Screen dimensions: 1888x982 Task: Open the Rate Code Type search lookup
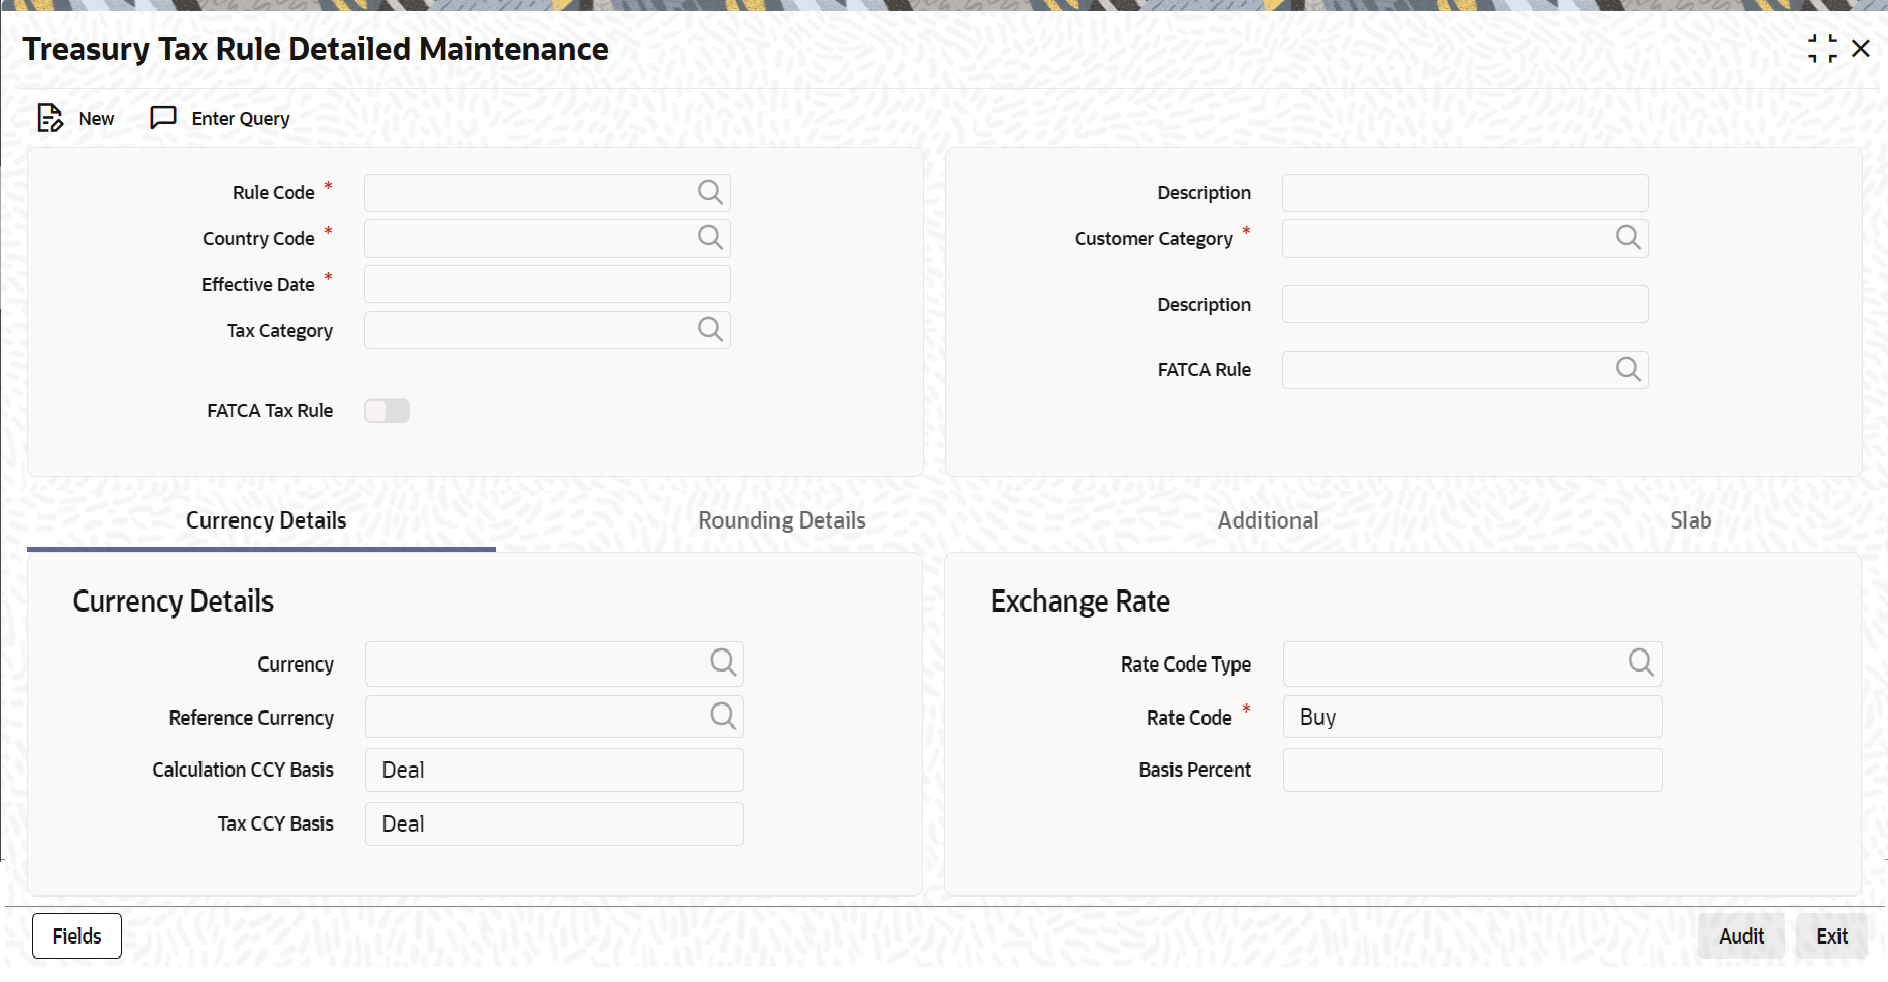click(x=1641, y=662)
